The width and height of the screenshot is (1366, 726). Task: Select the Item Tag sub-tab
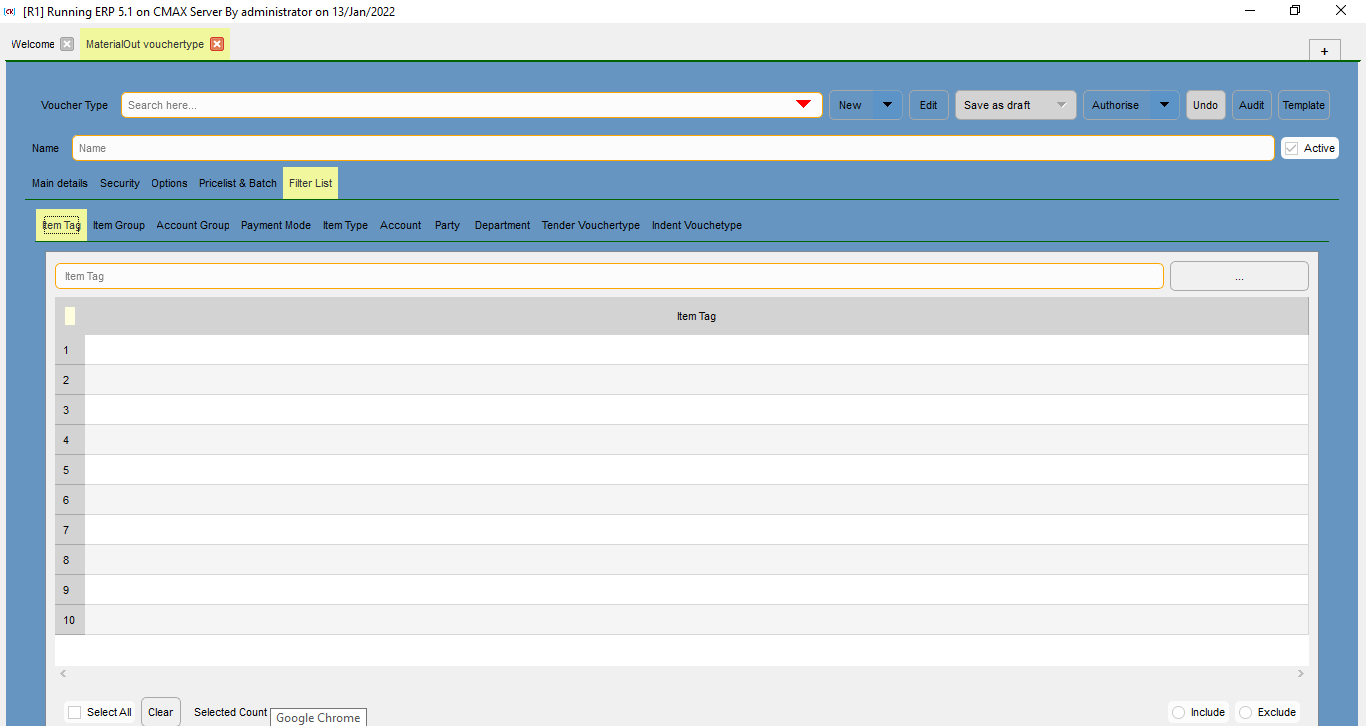point(61,225)
